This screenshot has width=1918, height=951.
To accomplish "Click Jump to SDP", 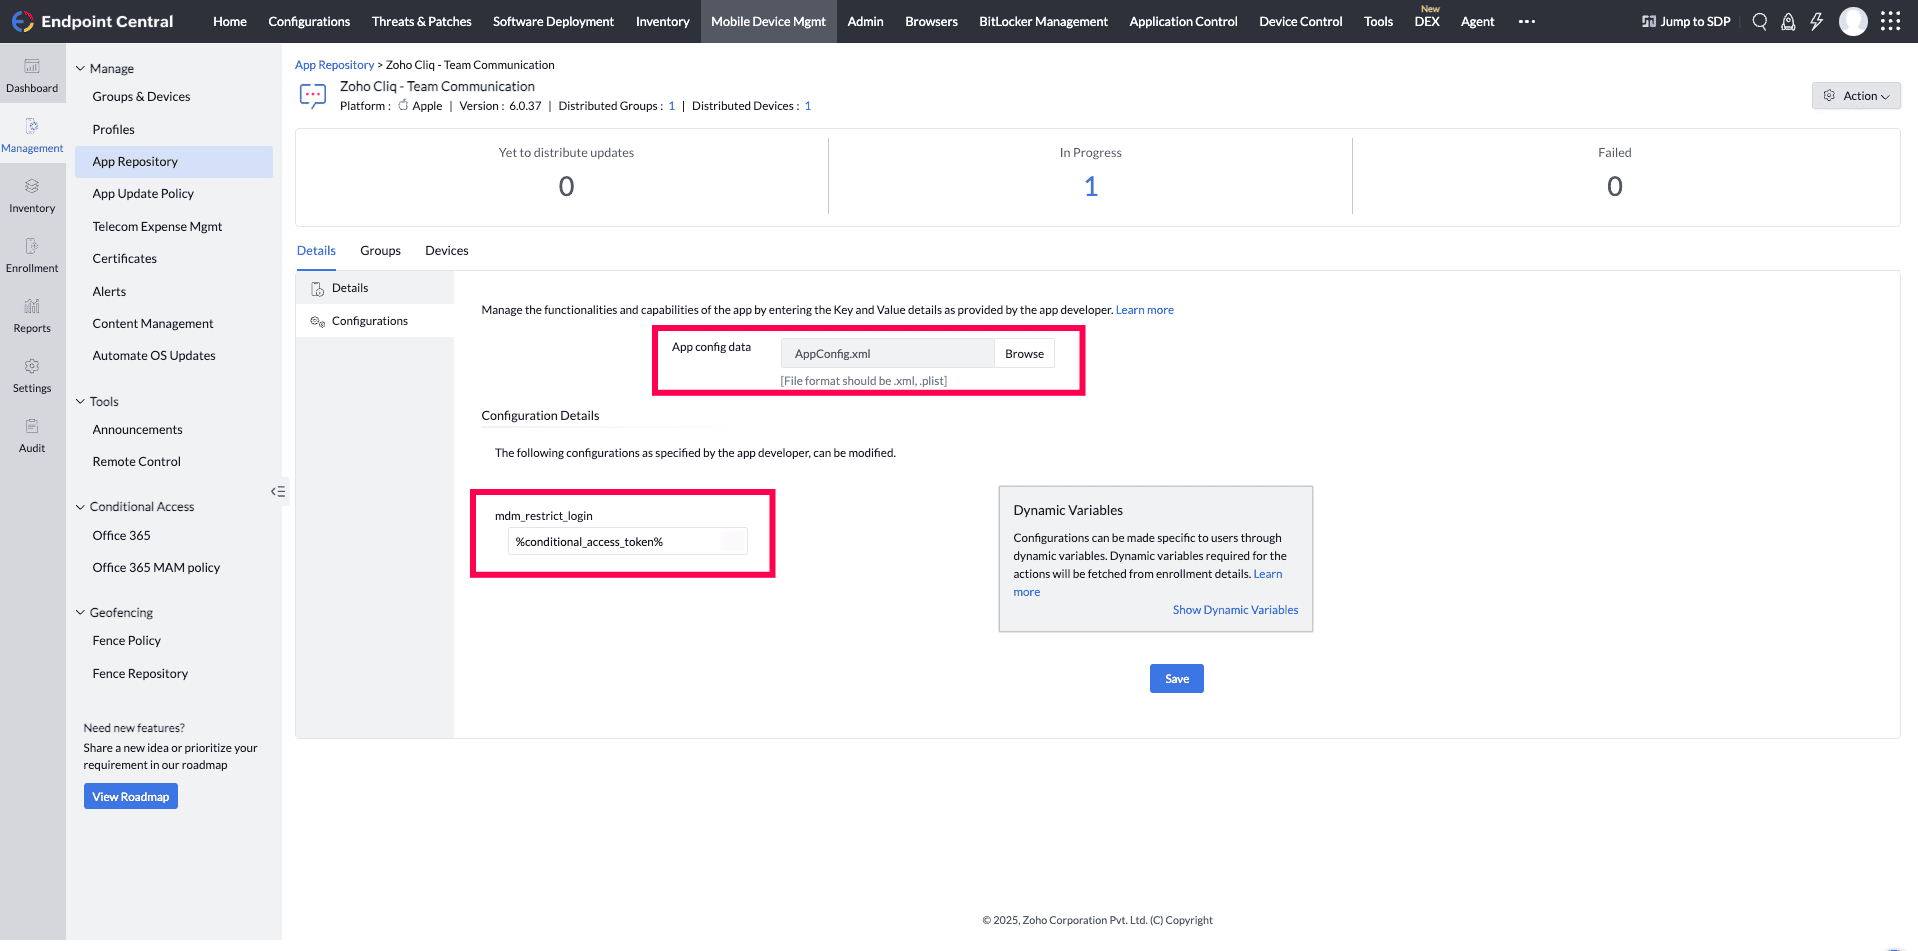I will point(1686,21).
